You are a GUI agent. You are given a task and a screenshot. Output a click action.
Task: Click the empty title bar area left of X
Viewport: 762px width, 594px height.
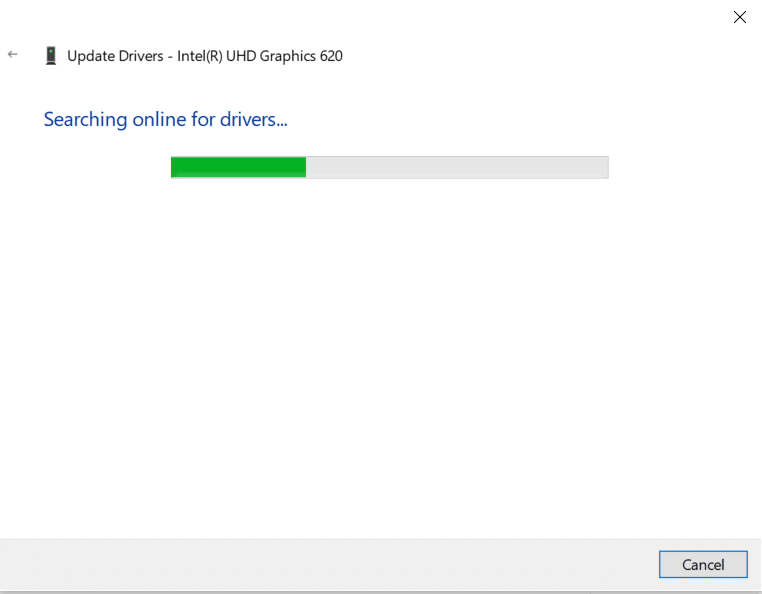point(400,17)
